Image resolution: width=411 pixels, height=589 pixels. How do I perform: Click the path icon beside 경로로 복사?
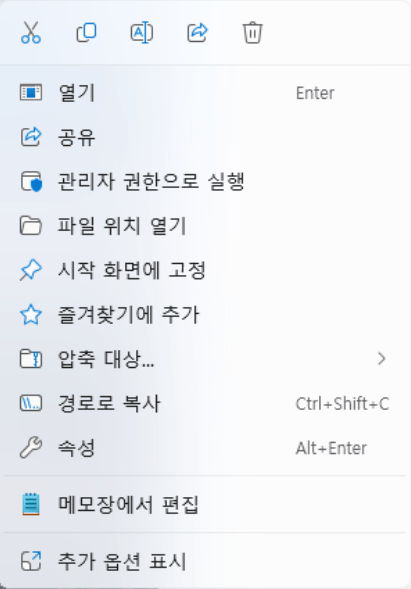pyautogui.click(x=31, y=403)
